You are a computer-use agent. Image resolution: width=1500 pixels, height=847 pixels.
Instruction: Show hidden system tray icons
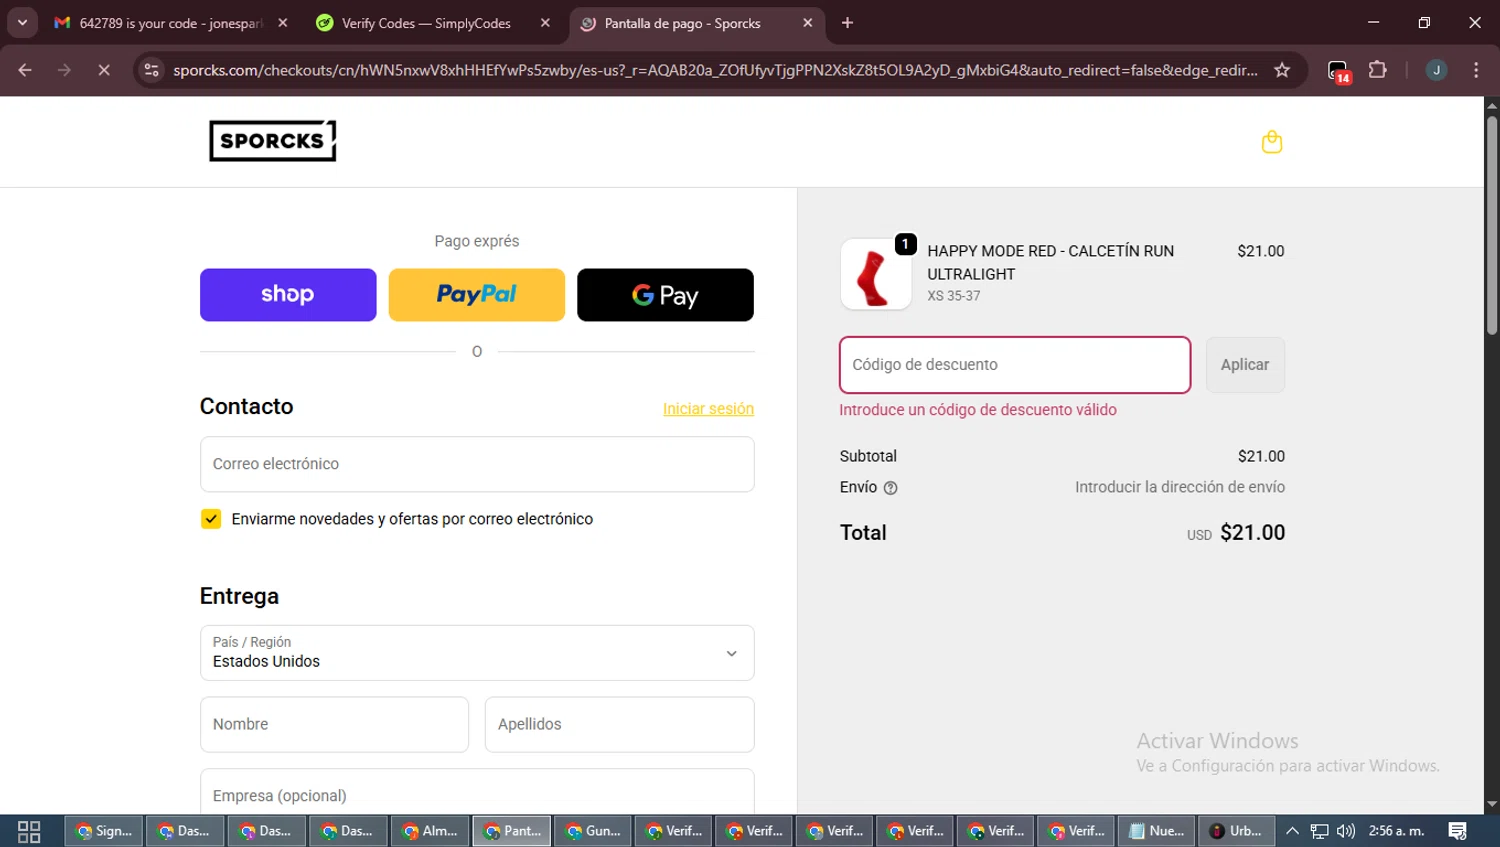coord(1292,831)
